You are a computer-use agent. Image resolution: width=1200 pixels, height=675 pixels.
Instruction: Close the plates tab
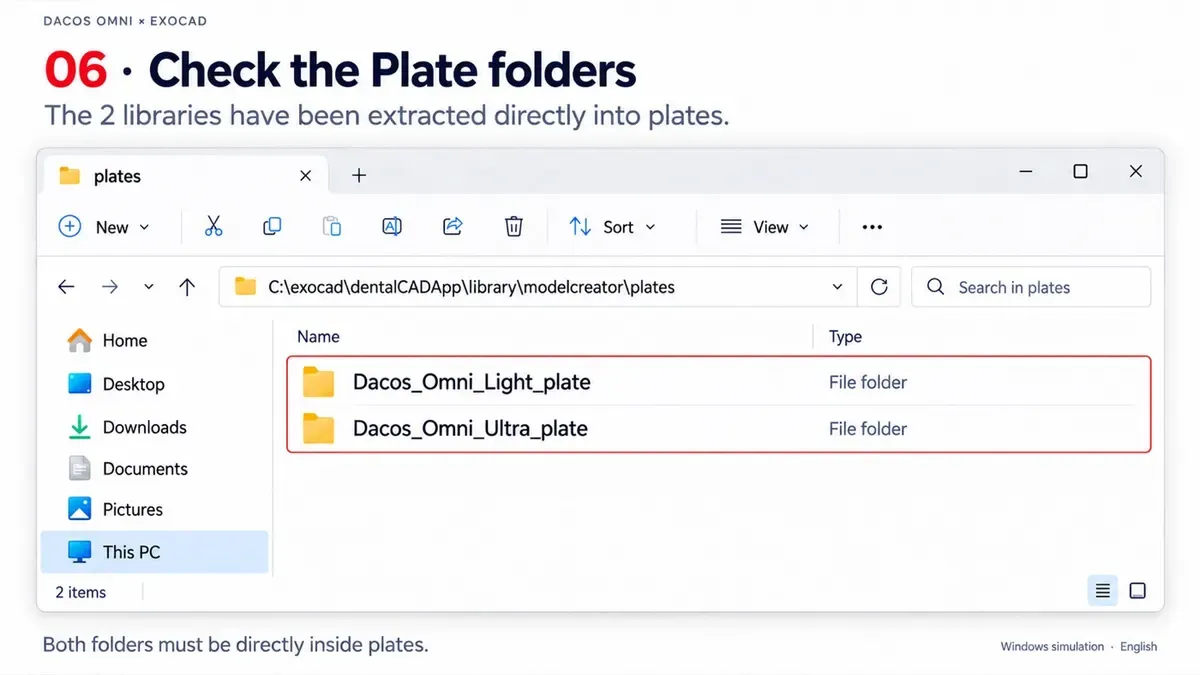[306, 176]
